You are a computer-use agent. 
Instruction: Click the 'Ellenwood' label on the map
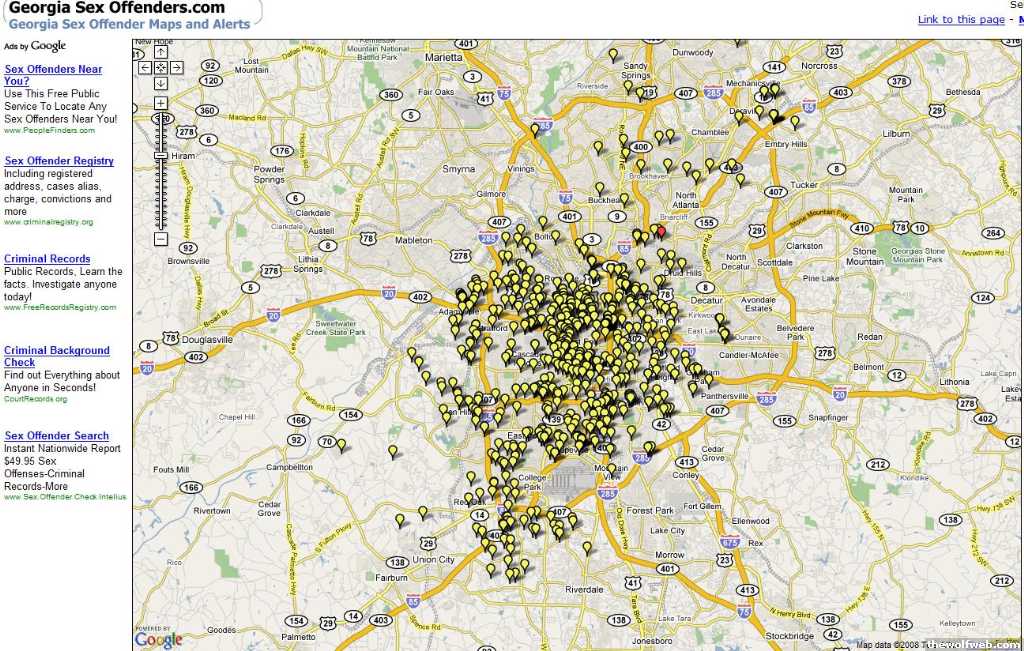pyautogui.click(x=751, y=521)
